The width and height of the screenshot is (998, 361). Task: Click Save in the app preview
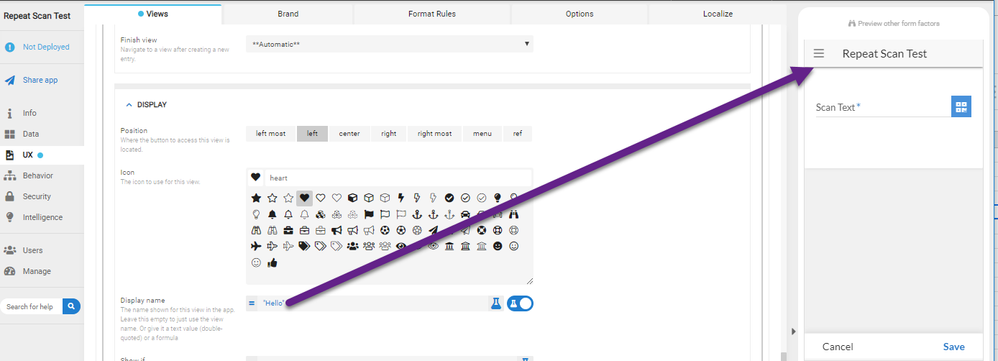coord(953,347)
